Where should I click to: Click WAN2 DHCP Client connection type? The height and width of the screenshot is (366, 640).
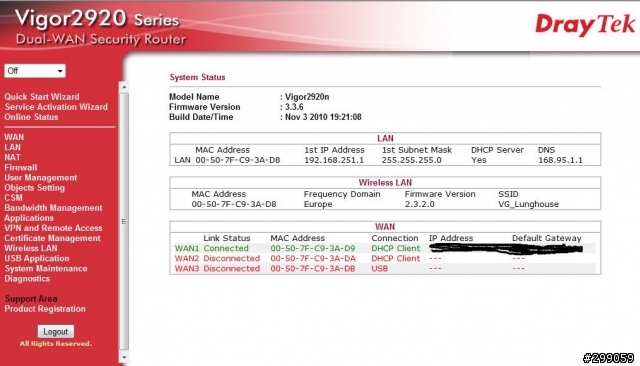pos(396,258)
